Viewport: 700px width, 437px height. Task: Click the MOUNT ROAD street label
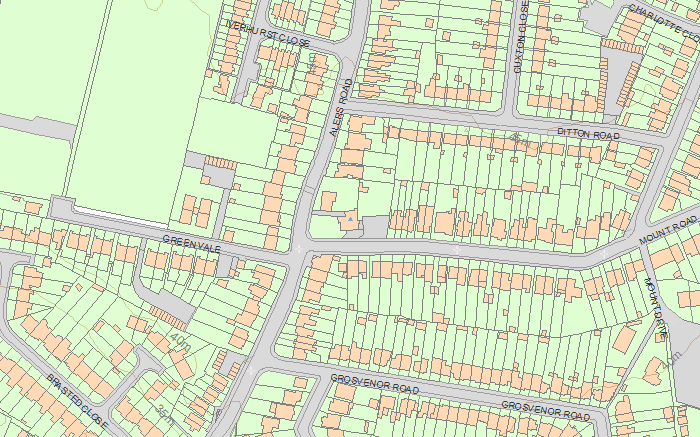pos(668,230)
